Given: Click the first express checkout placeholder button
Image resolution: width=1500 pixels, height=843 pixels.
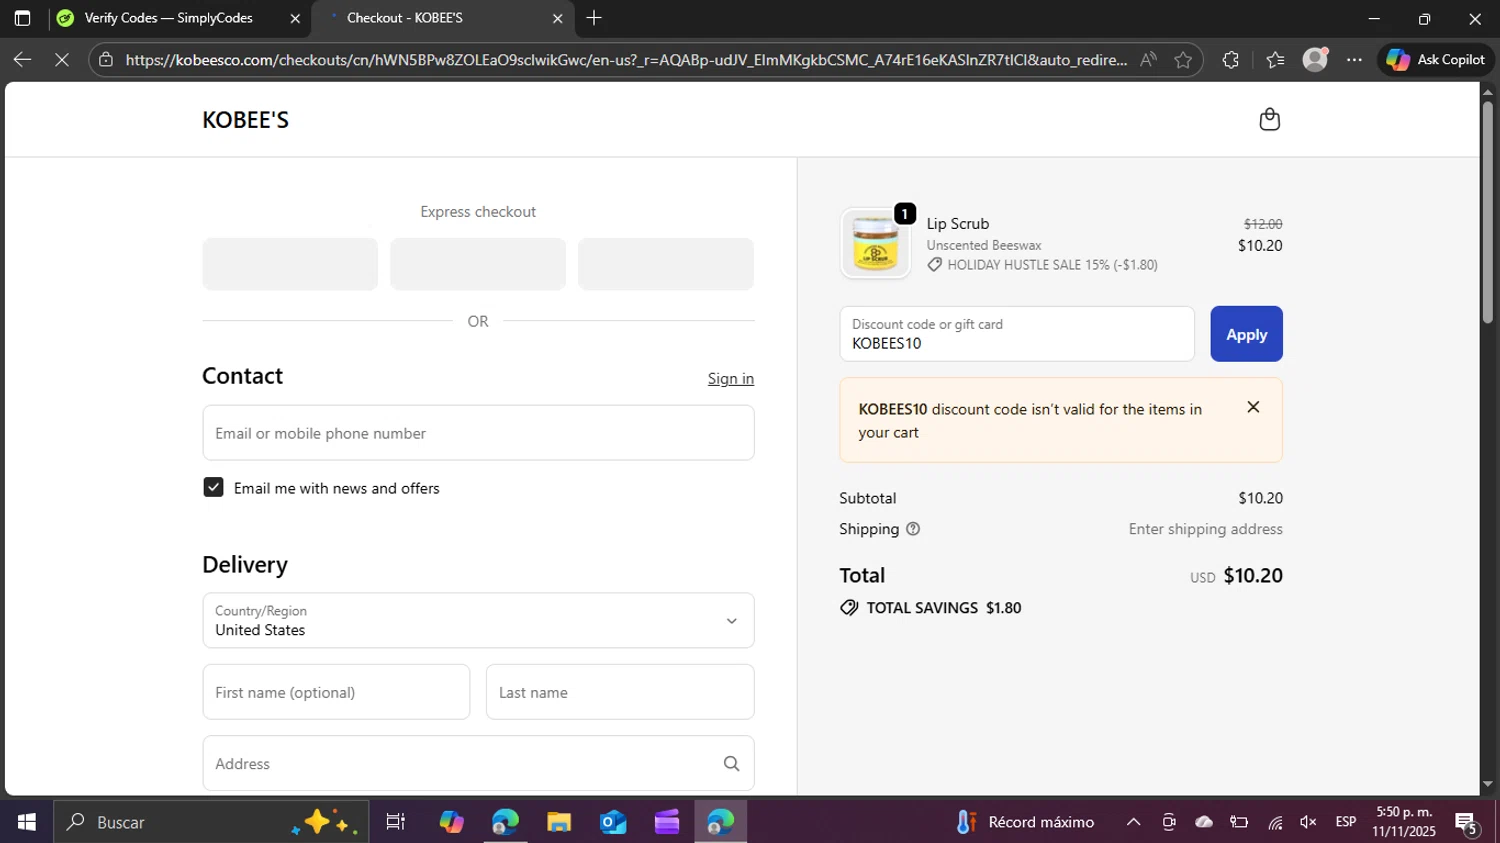Looking at the screenshot, I should pos(290,264).
